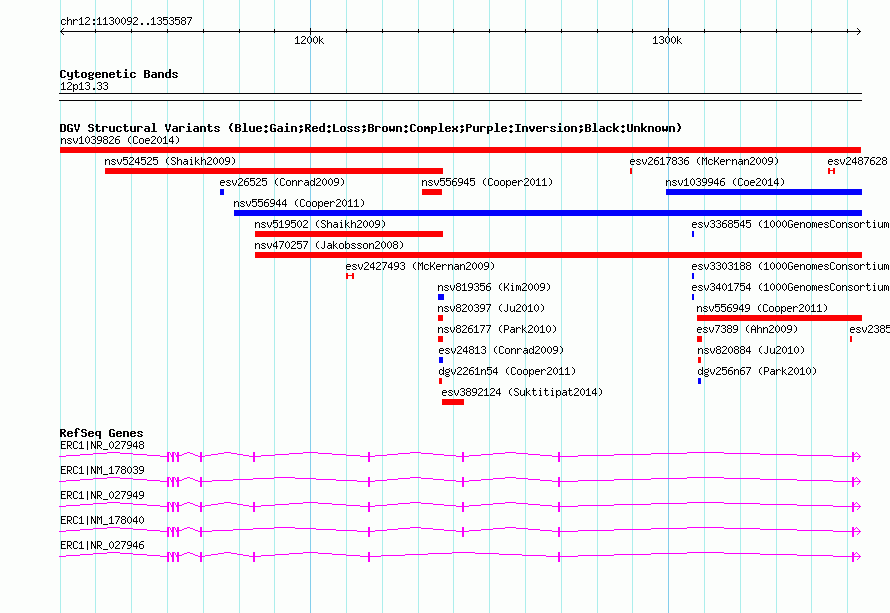Click the blue dgv256n67 gain marker
This screenshot has height=613, width=890.
(699, 381)
